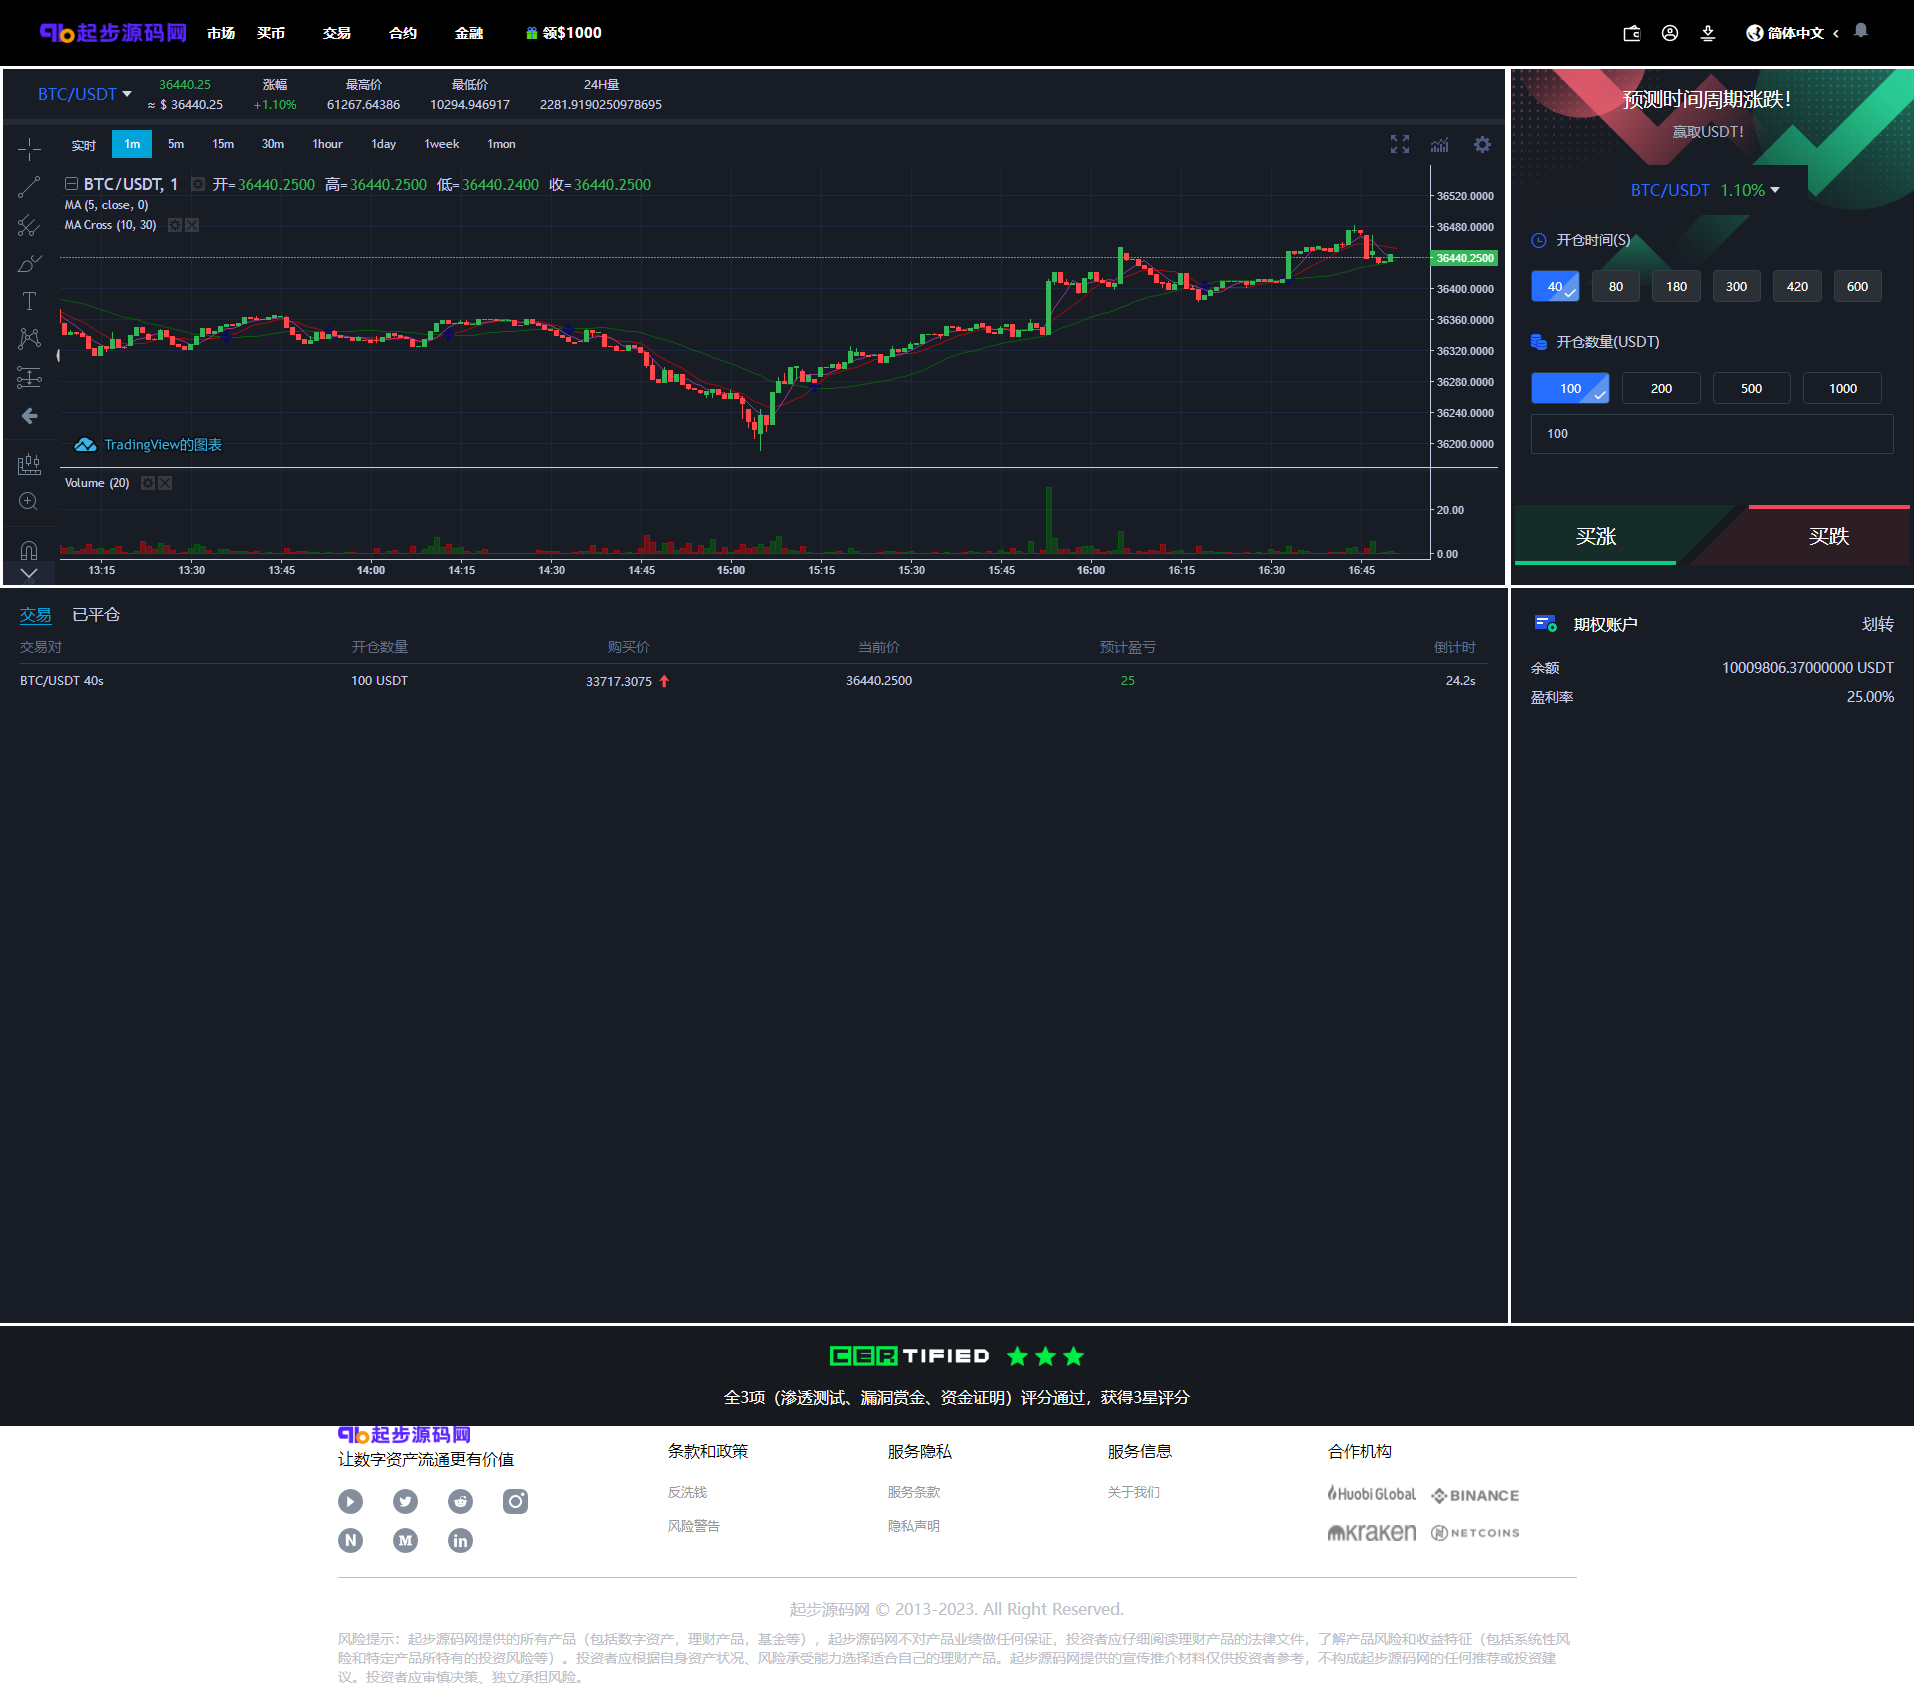The height and width of the screenshot is (1686, 1914).
Task: Click the Binance partner logo
Action: [1475, 1495]
